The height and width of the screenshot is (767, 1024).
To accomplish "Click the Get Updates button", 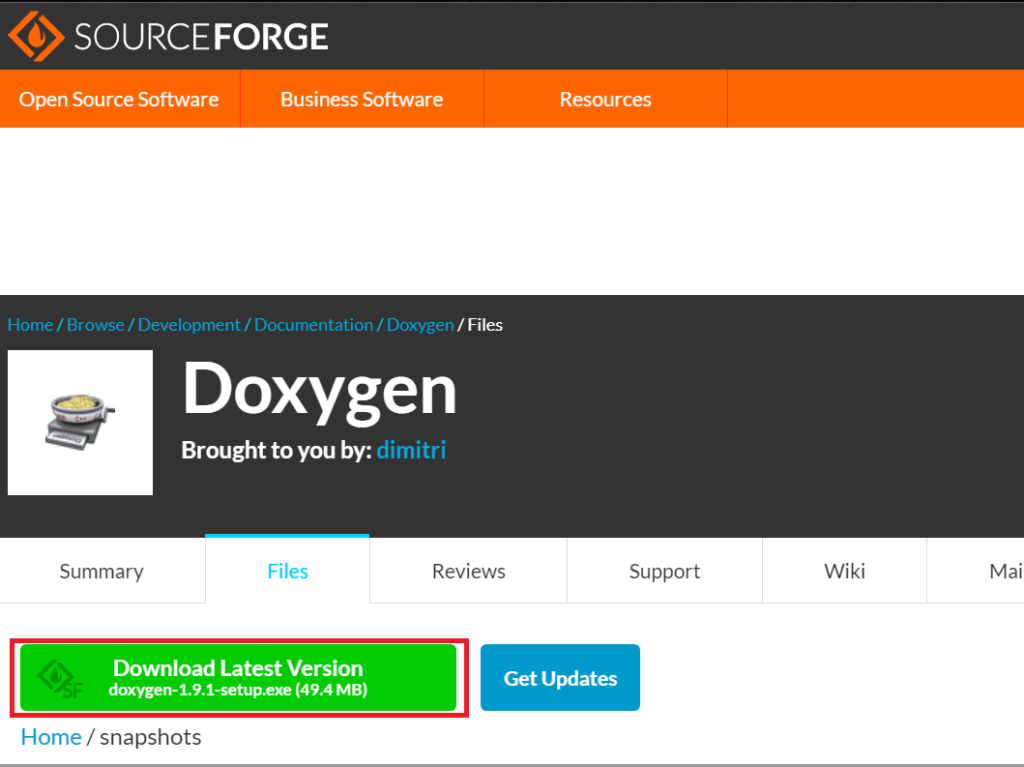I will [560, 678].
